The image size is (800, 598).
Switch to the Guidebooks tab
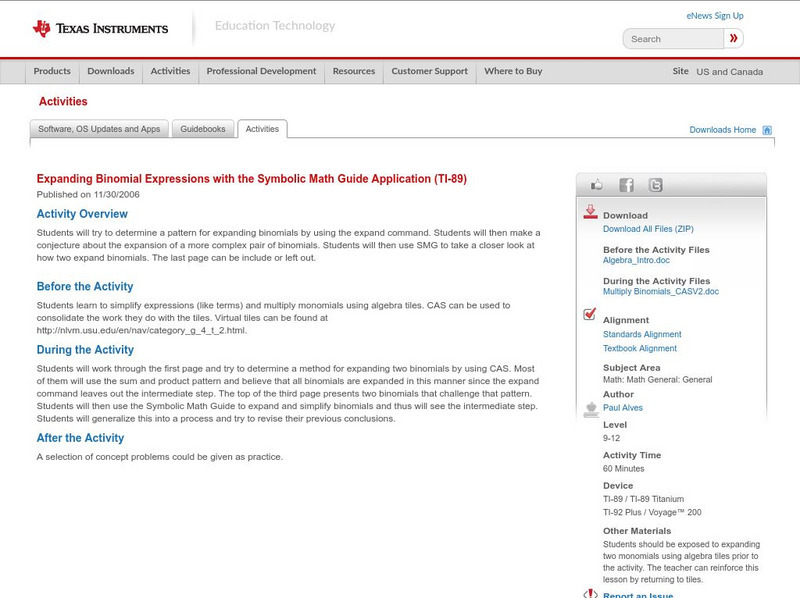[203, 129]
